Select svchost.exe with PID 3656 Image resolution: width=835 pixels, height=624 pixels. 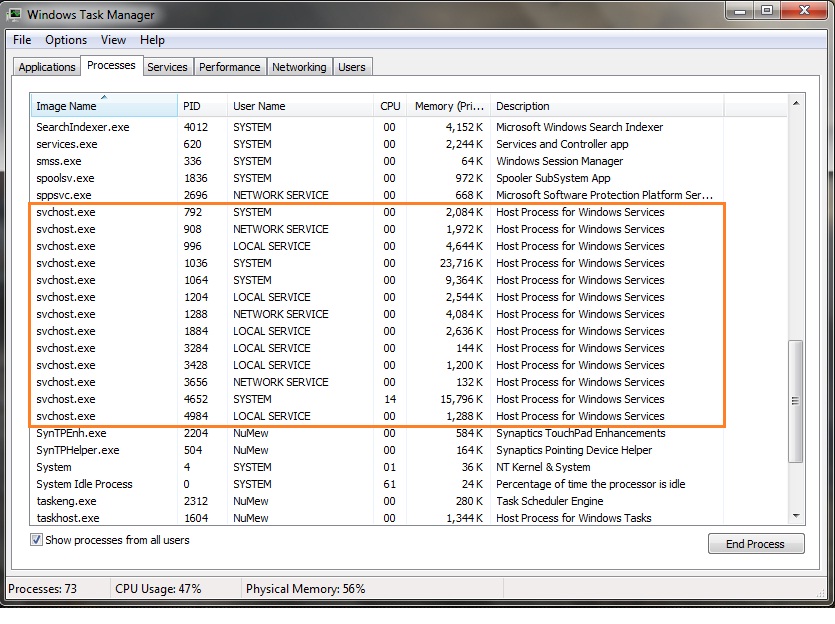point(377,383)
